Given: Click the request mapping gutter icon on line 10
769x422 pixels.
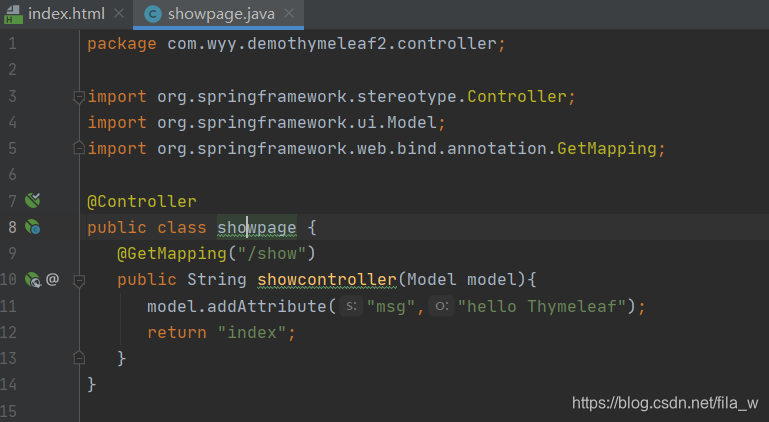Looking at the screenshot, I should 33,280.
